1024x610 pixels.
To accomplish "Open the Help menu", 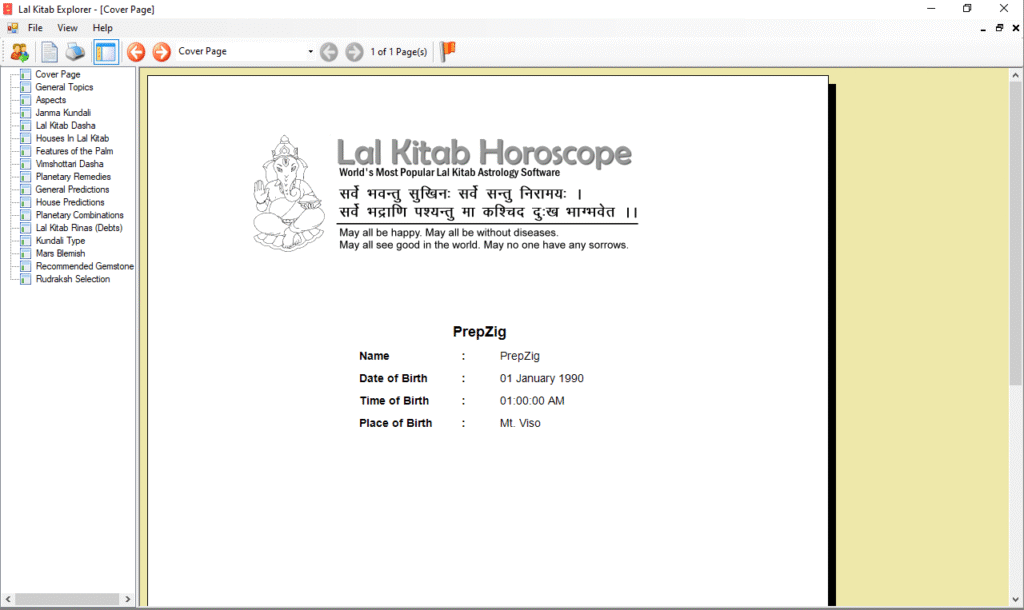I will [x=102, y=28].
